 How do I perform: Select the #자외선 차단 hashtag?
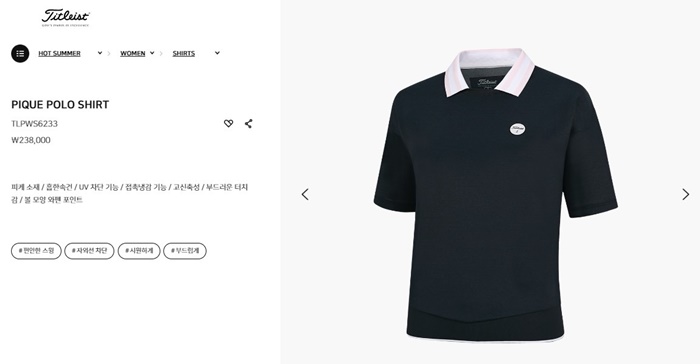(x=89, y=251)
